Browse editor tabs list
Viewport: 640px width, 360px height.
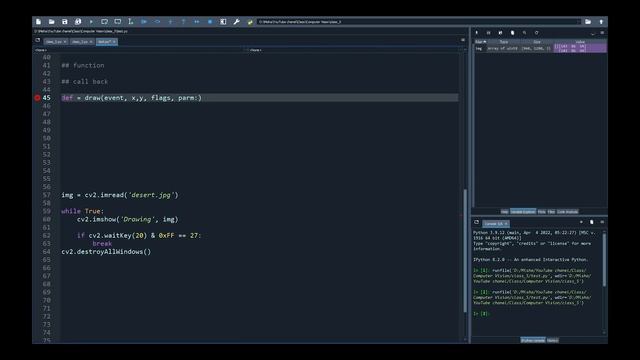[x=38, y=40]
